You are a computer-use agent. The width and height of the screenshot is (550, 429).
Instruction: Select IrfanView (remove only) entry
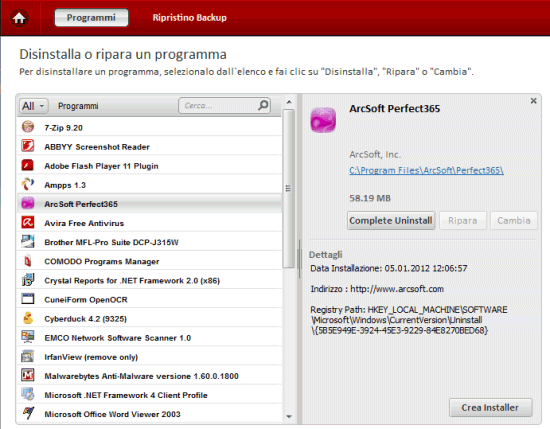pyautogui.click(x=91, y=357)
